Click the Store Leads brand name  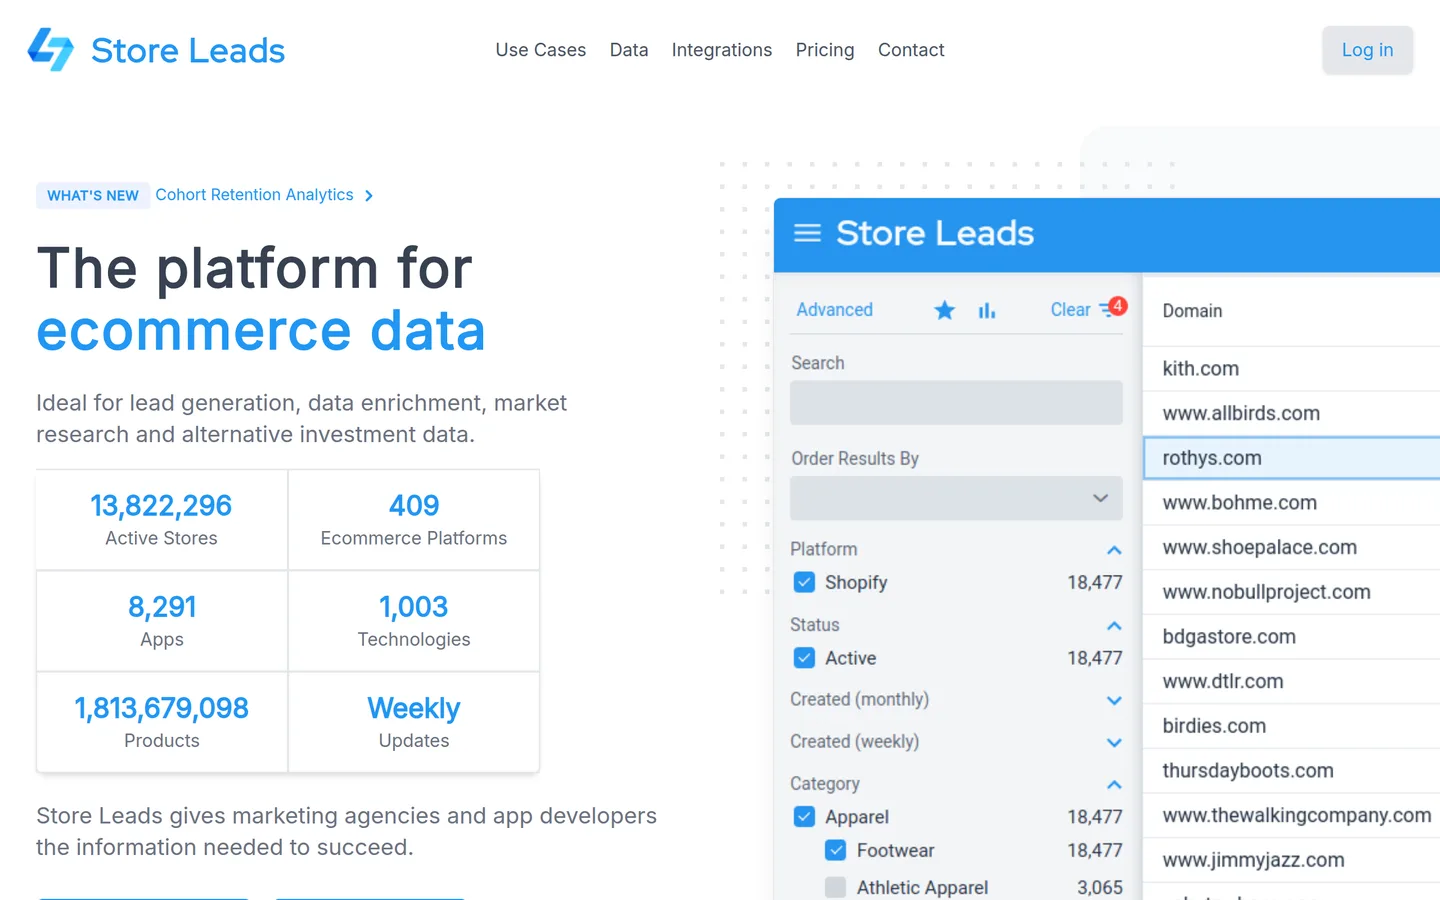[x=188, y=50]
